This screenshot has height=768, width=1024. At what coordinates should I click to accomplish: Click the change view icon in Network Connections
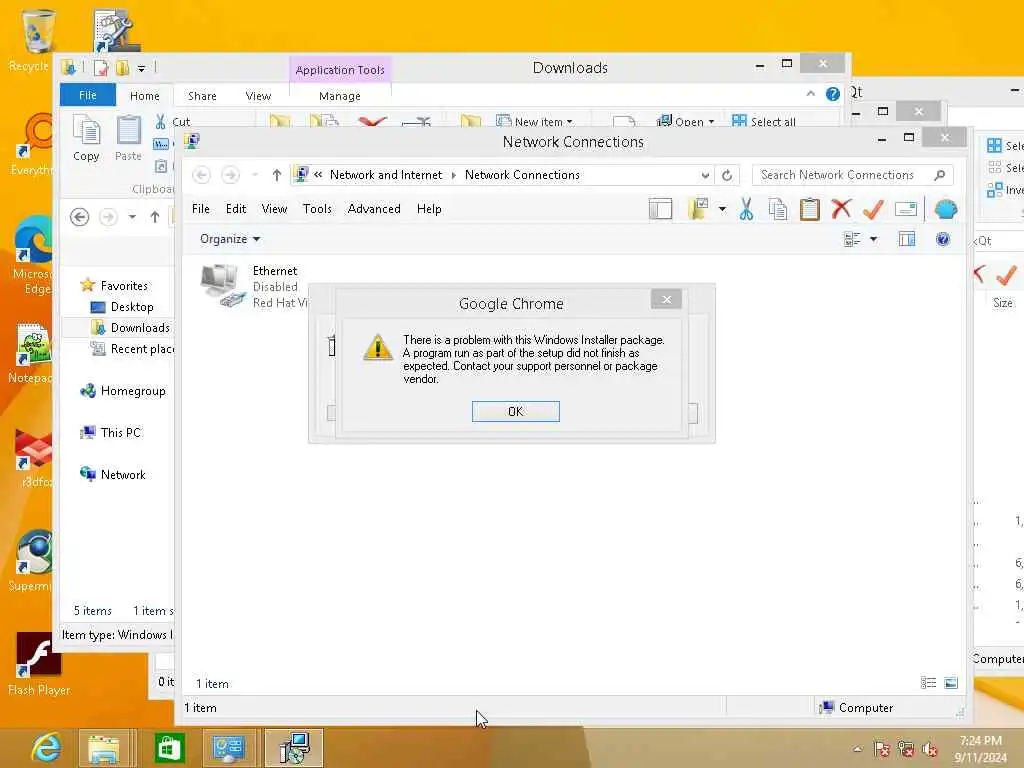click(x=852, y=239)
